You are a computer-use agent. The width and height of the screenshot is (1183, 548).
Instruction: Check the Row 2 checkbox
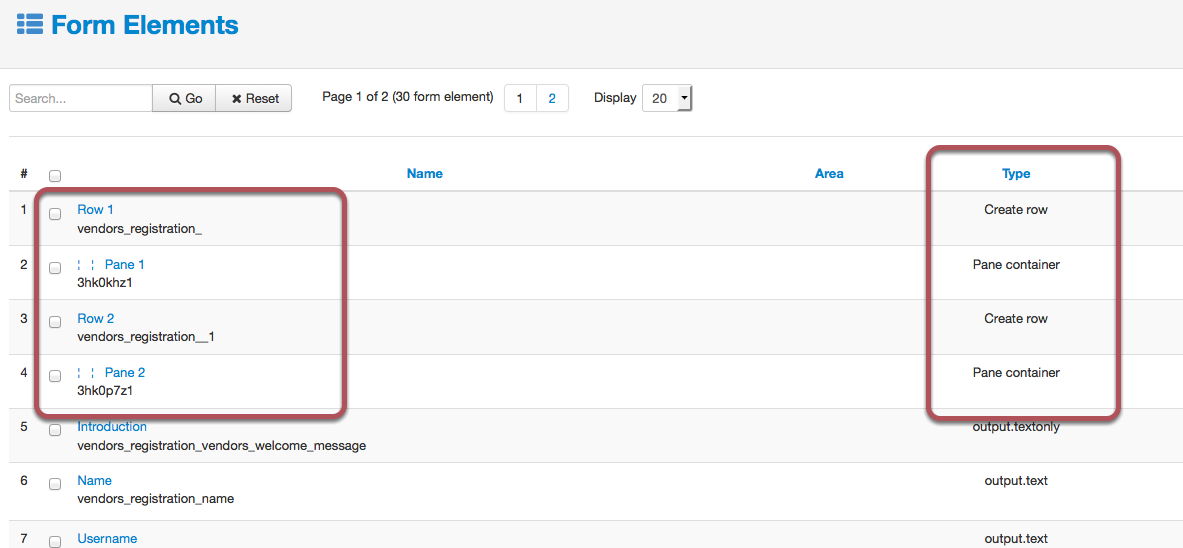[x=55, y=322]
